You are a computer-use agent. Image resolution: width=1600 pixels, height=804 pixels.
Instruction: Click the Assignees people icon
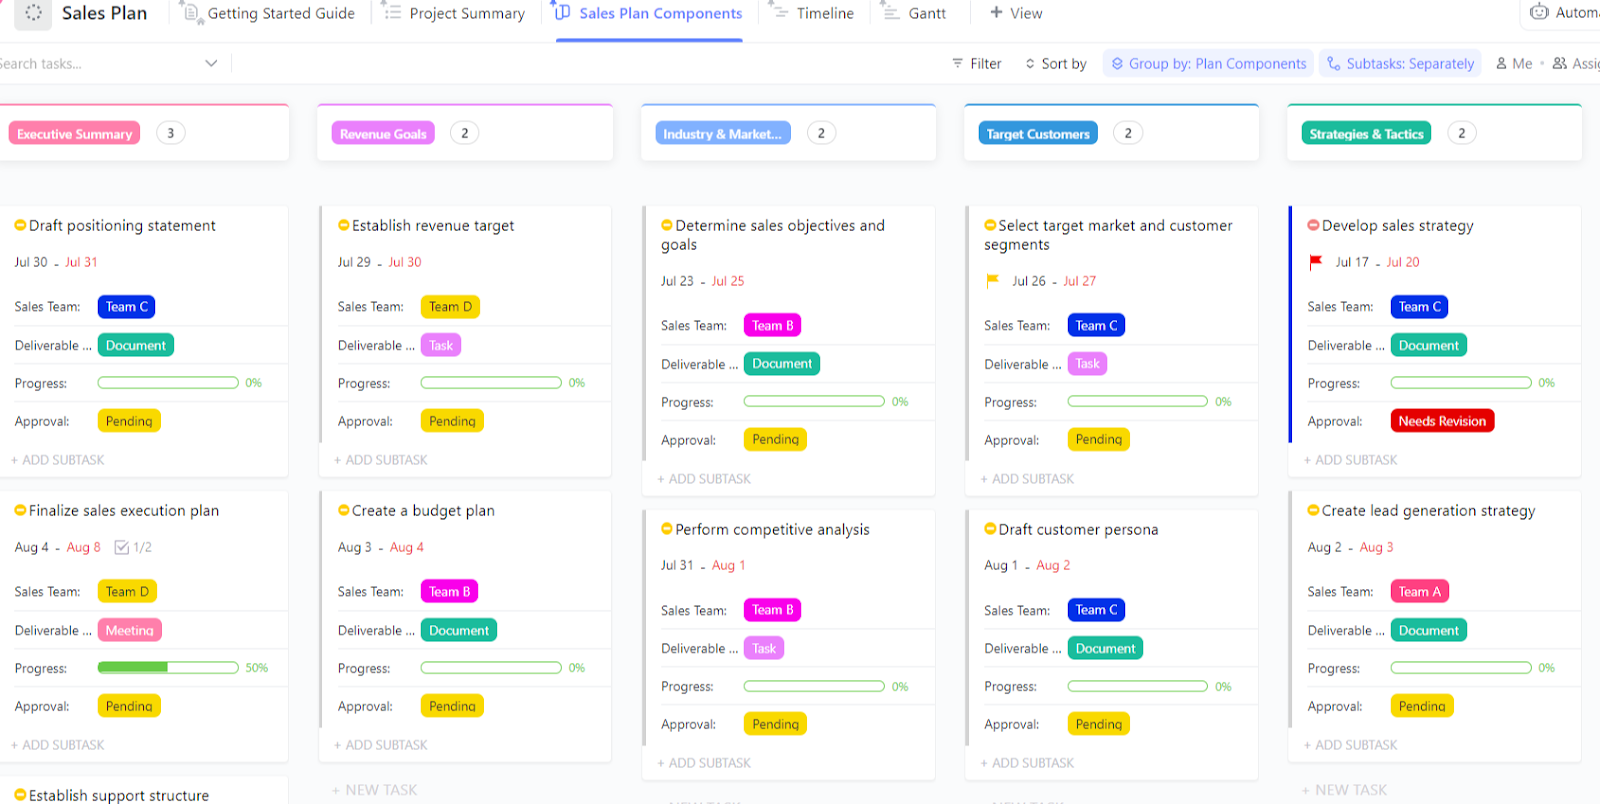(1560, 64)
